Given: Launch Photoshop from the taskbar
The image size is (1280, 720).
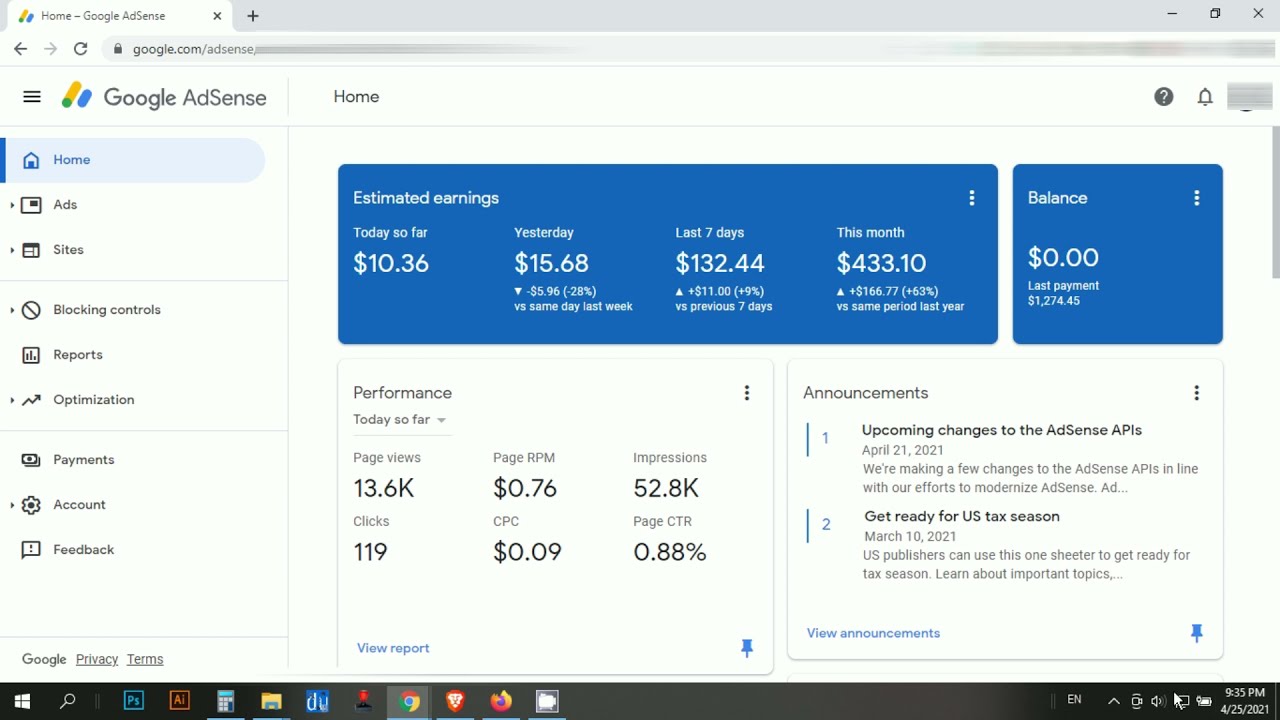Looking at the screenshot, I should point(133,701).
